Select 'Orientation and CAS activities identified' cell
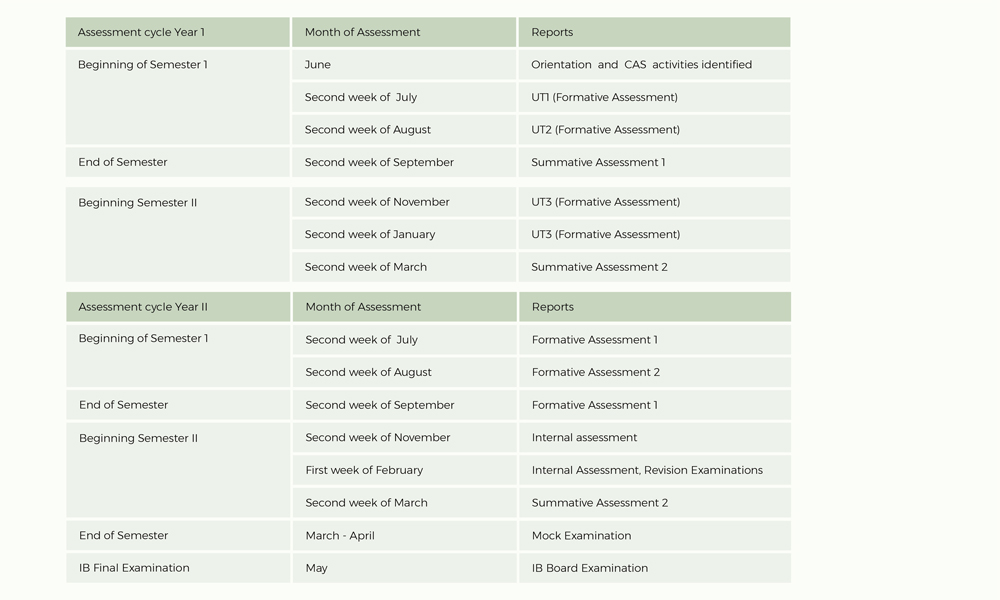 pyautogui.click(x=654, y=64)
